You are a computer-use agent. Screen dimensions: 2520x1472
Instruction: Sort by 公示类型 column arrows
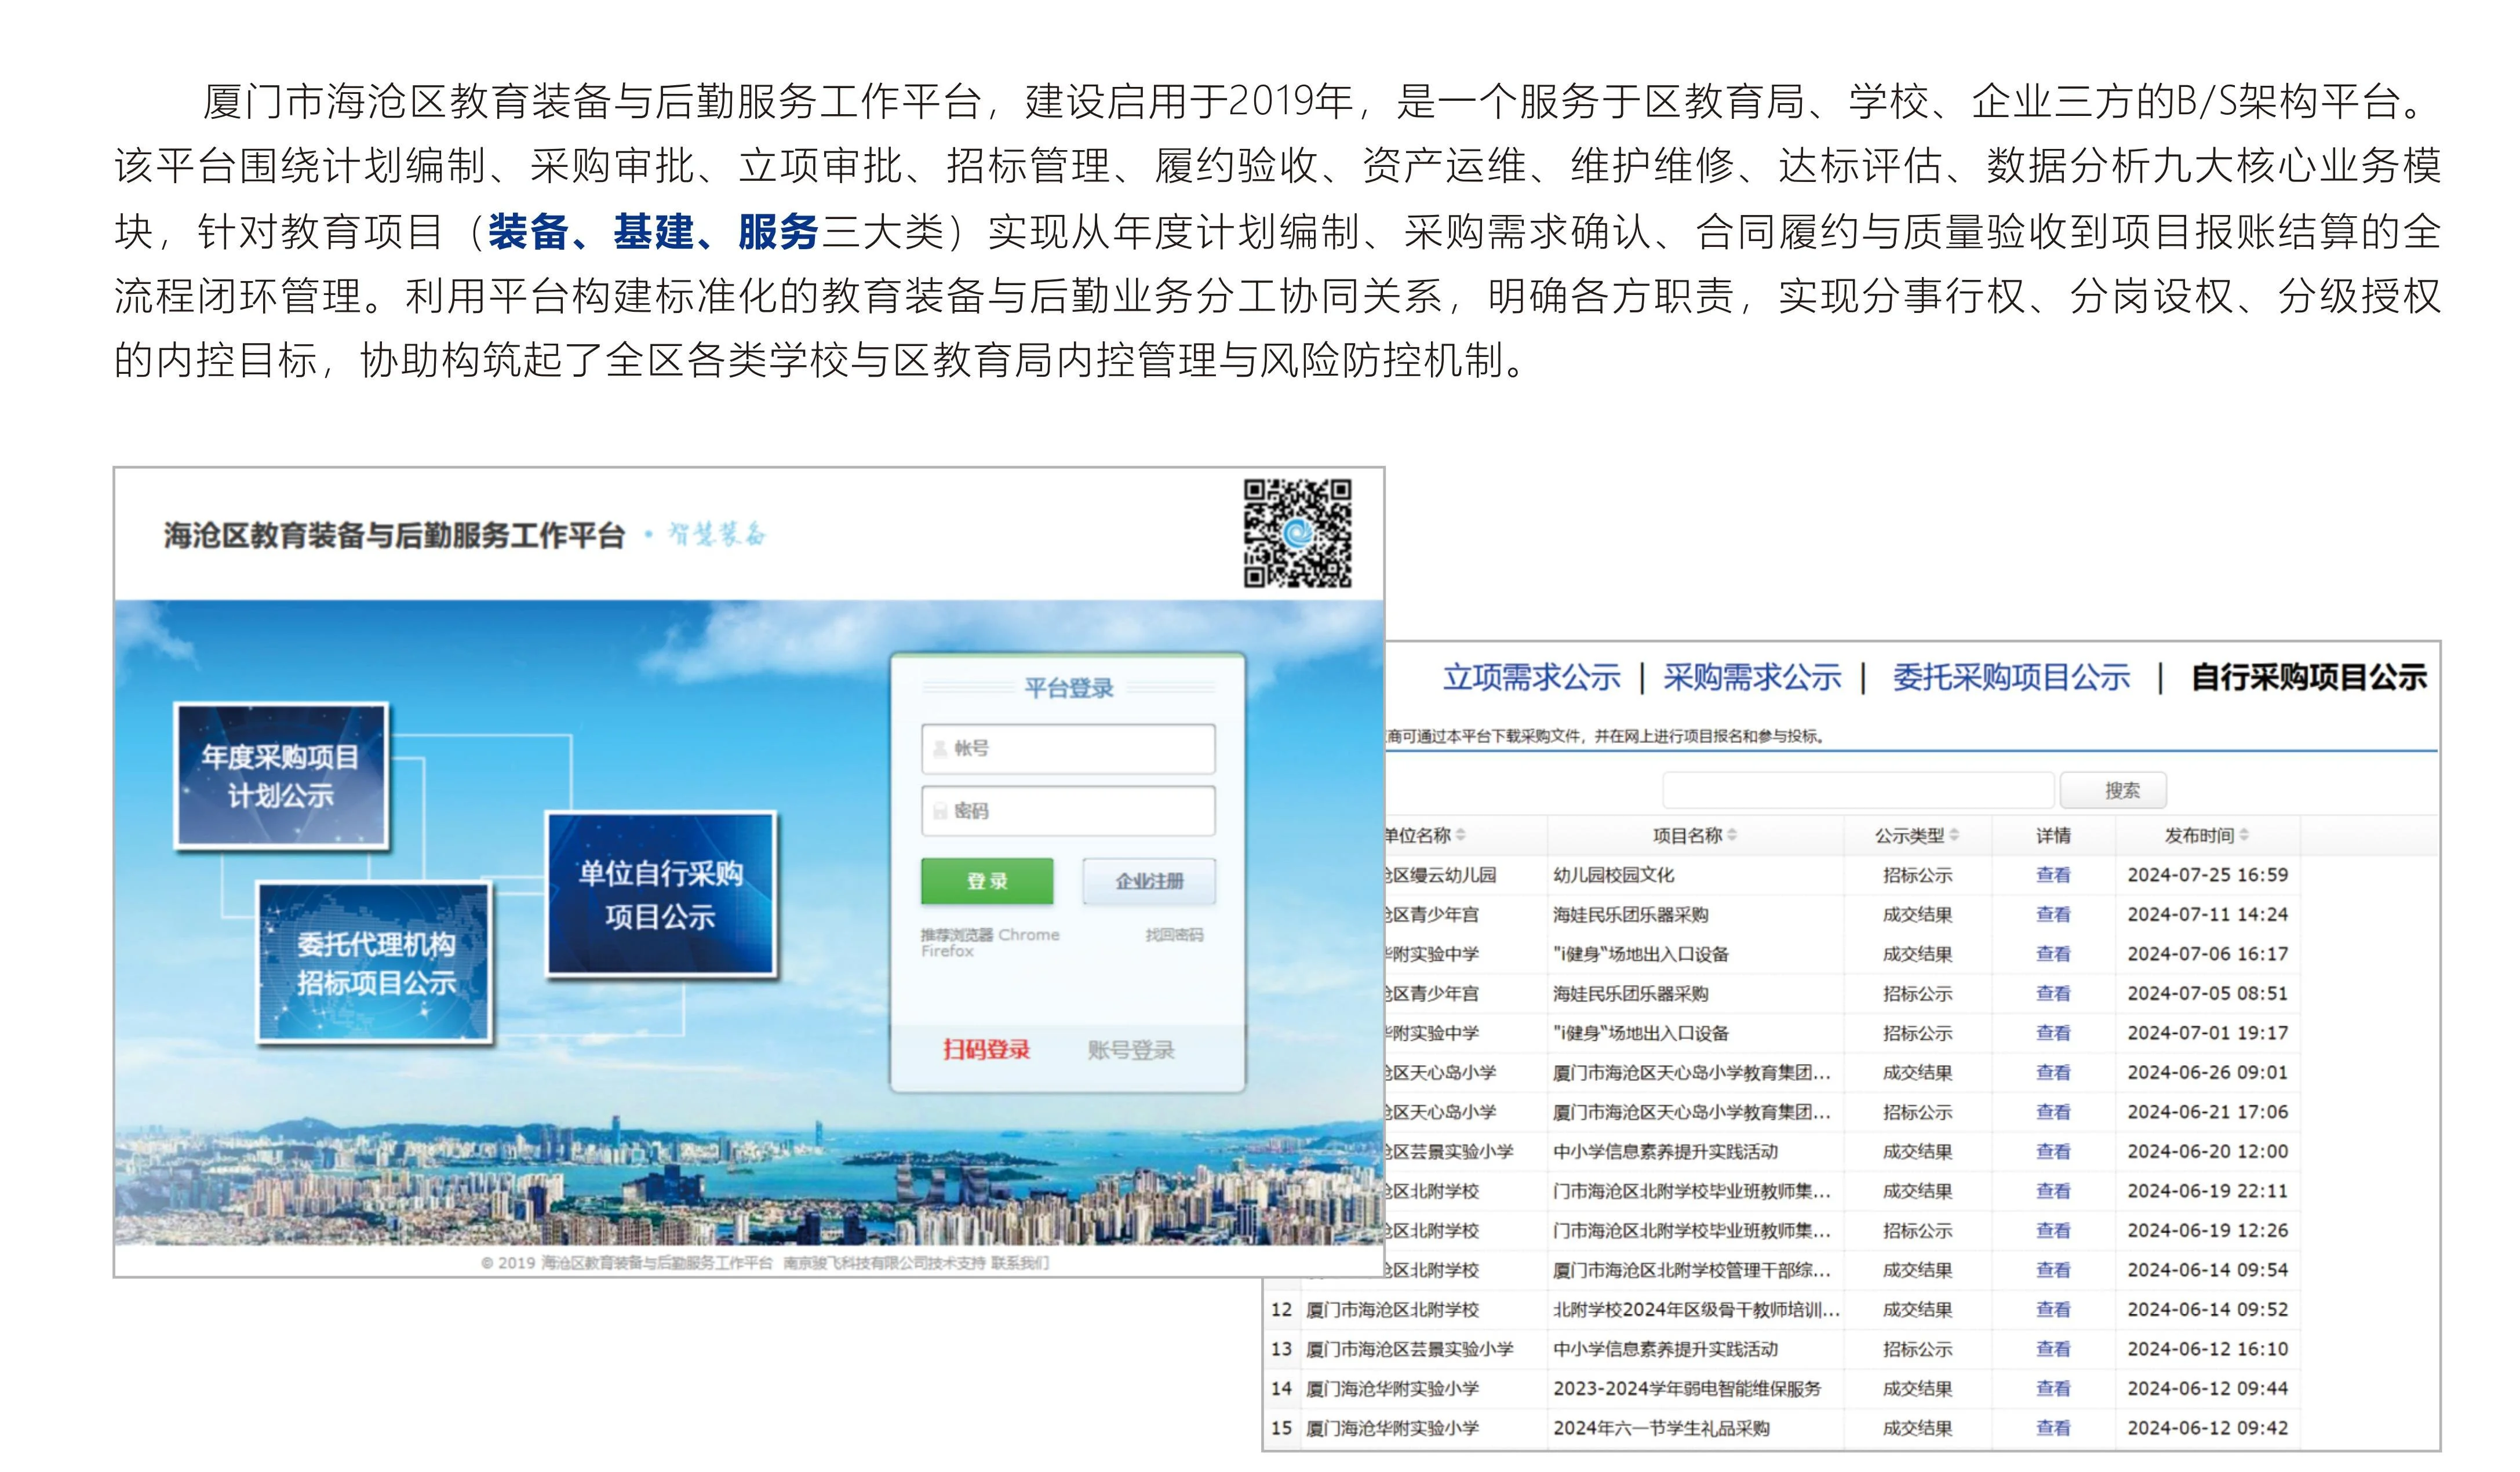1954,835
